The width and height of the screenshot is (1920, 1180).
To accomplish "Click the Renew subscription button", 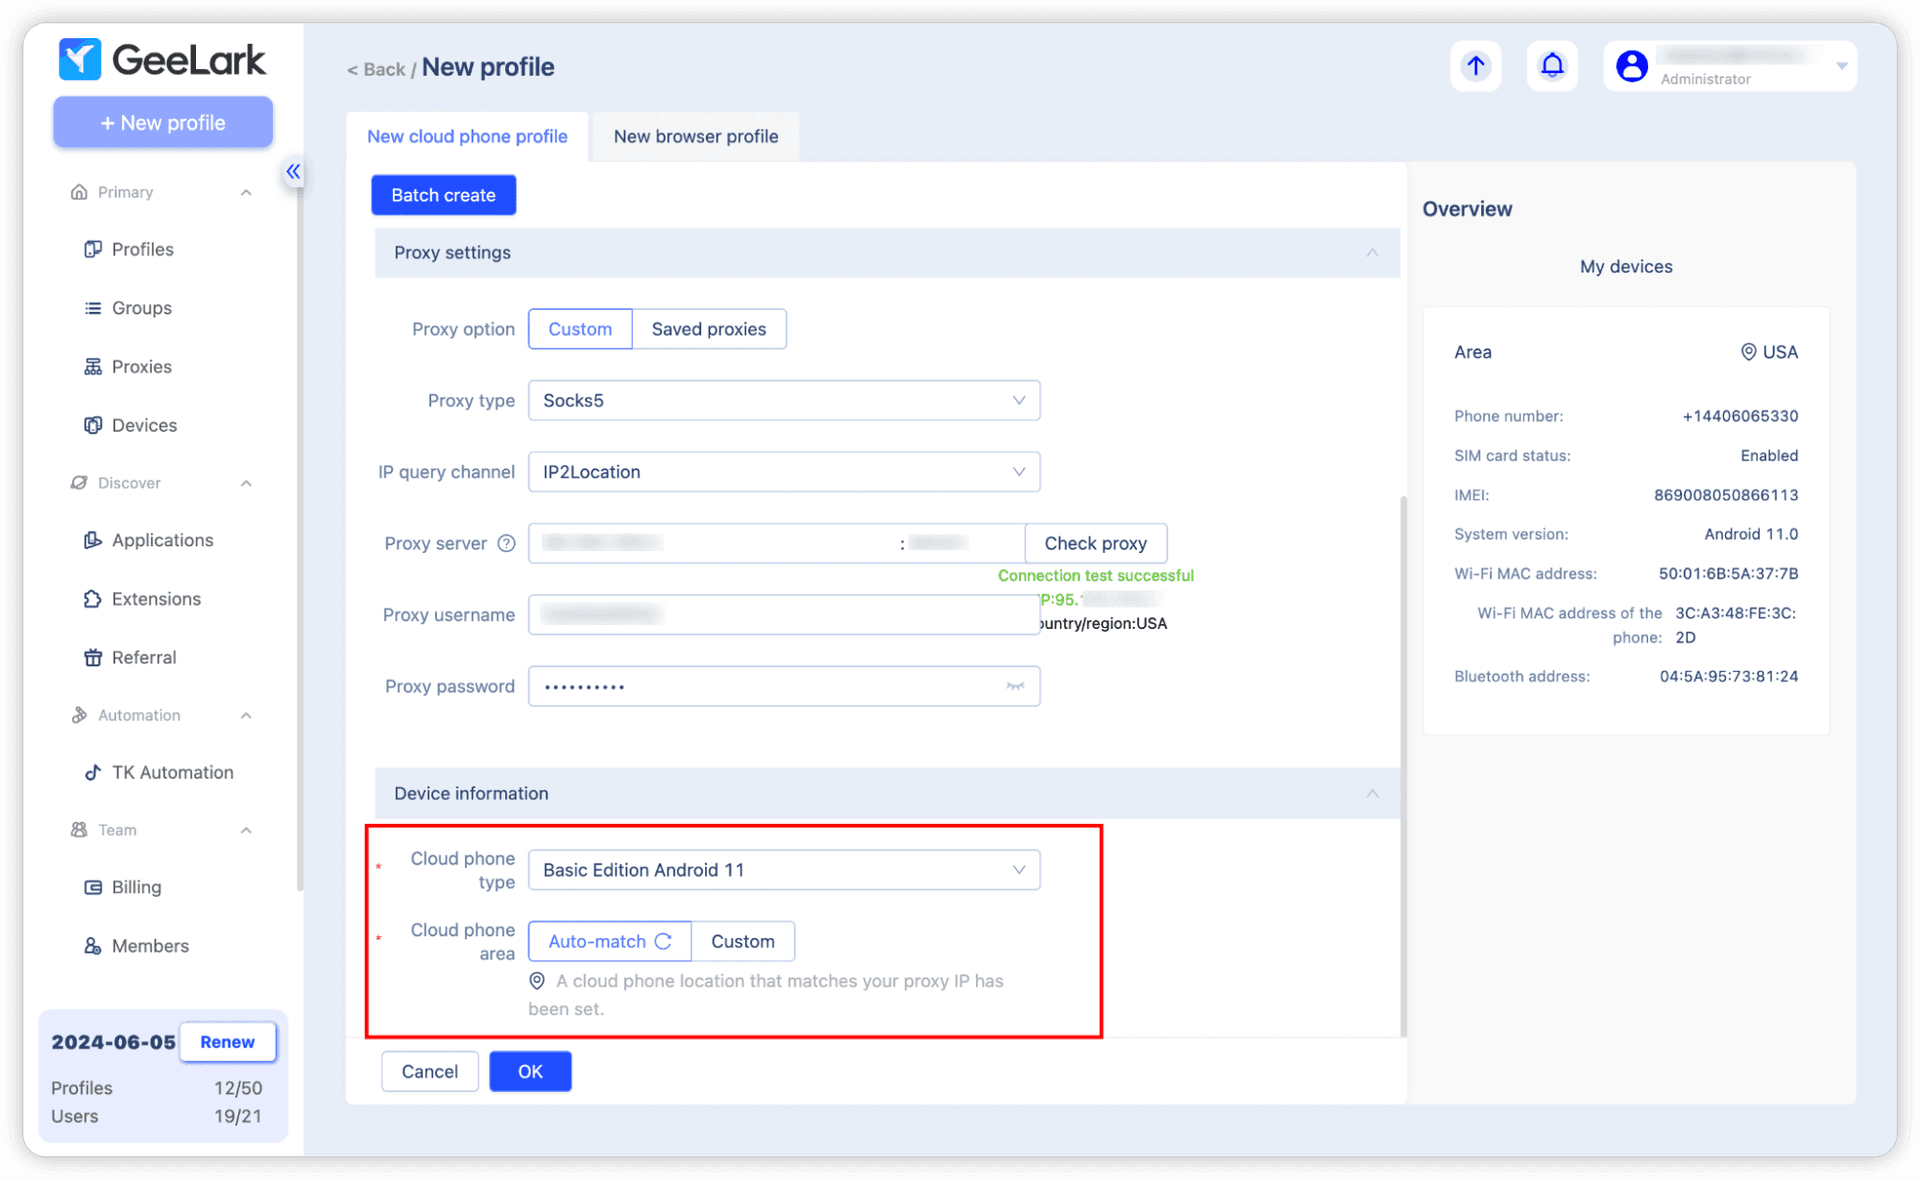I will click(x=226, y=1041).
